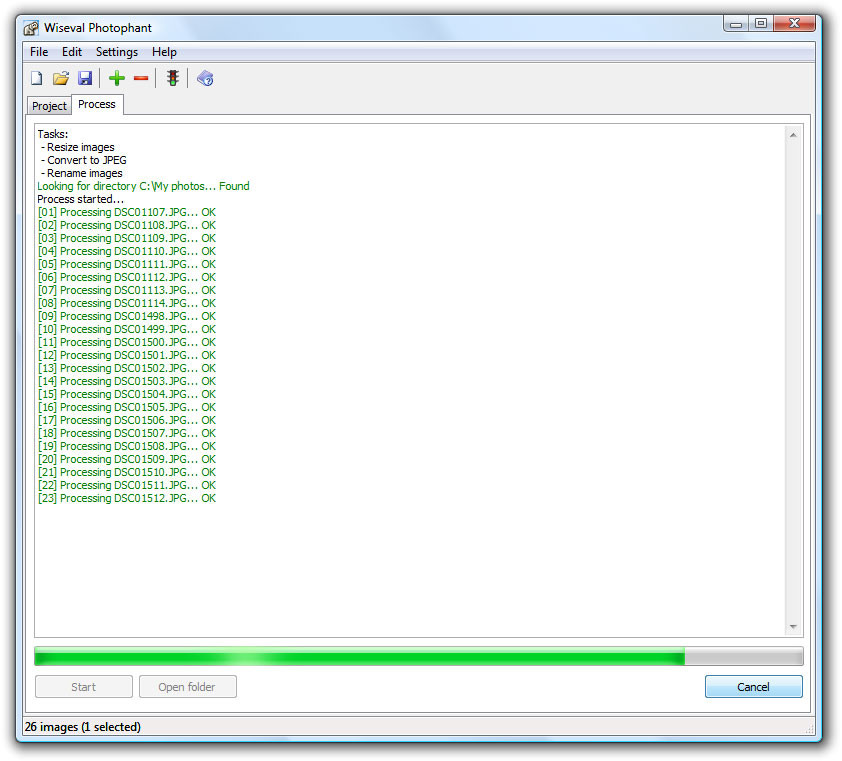Click the Wiseval Photophant title bar app icon
The width and height of the screenshot is (842, 761).
point(31,28)
